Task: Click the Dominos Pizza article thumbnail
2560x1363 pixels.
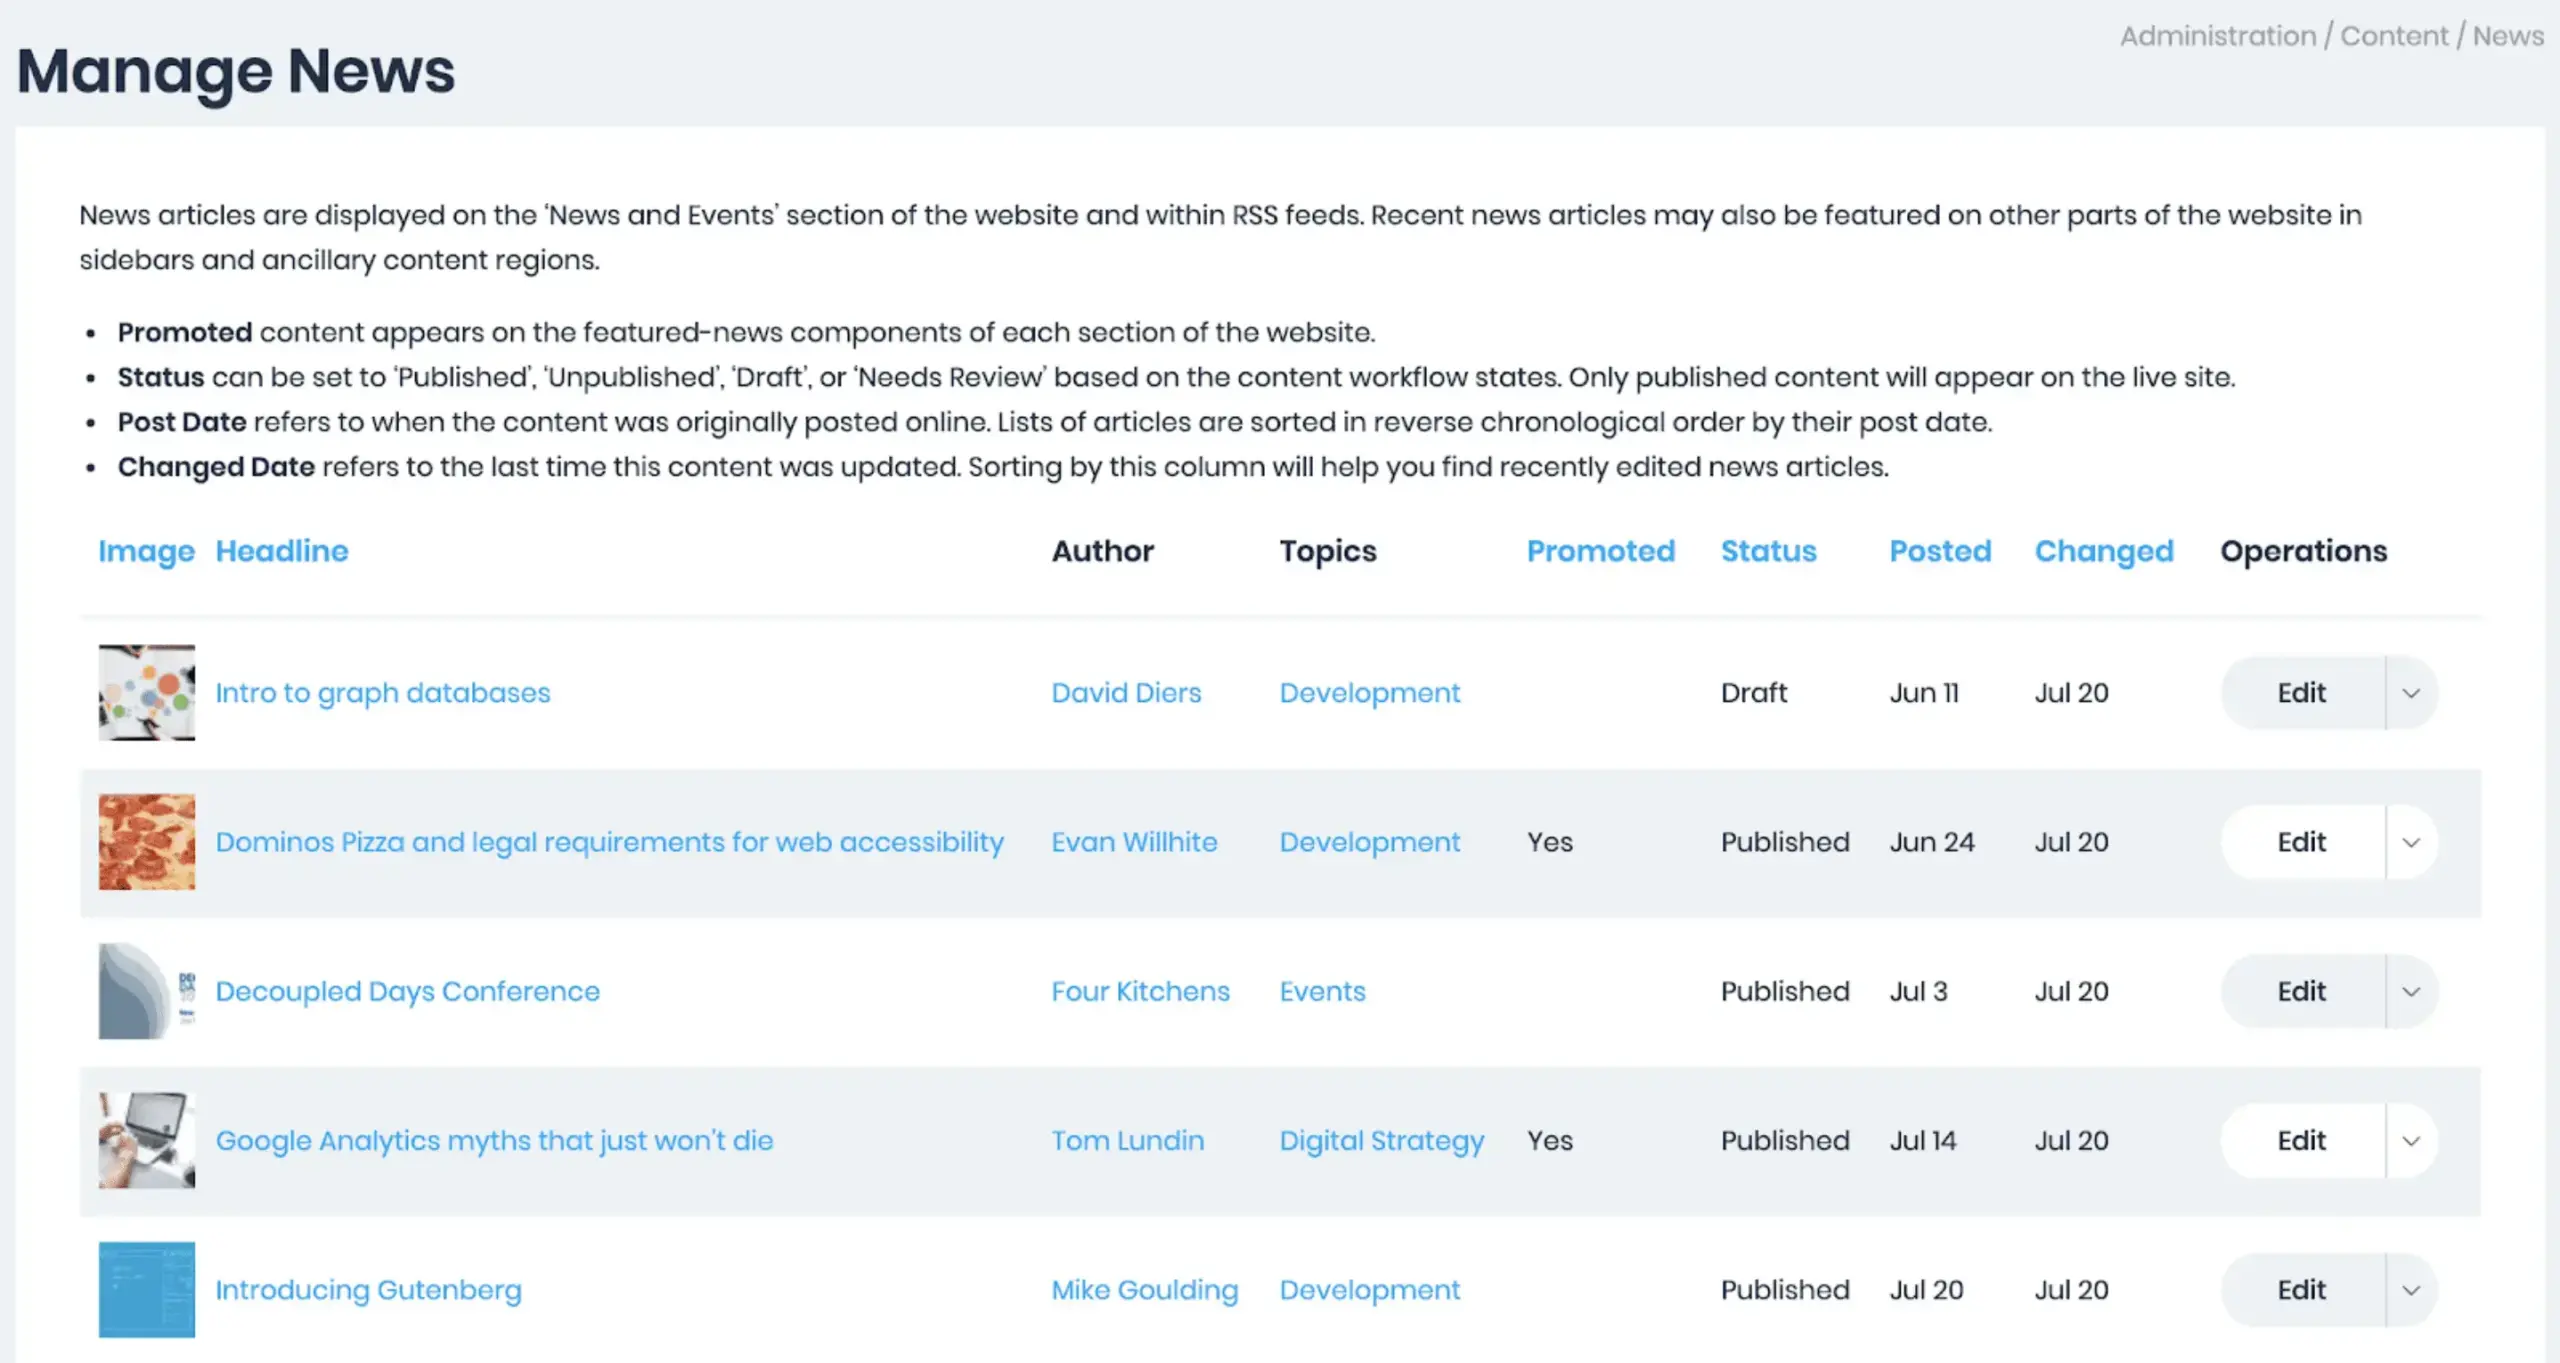Action: tap(147, 841)
